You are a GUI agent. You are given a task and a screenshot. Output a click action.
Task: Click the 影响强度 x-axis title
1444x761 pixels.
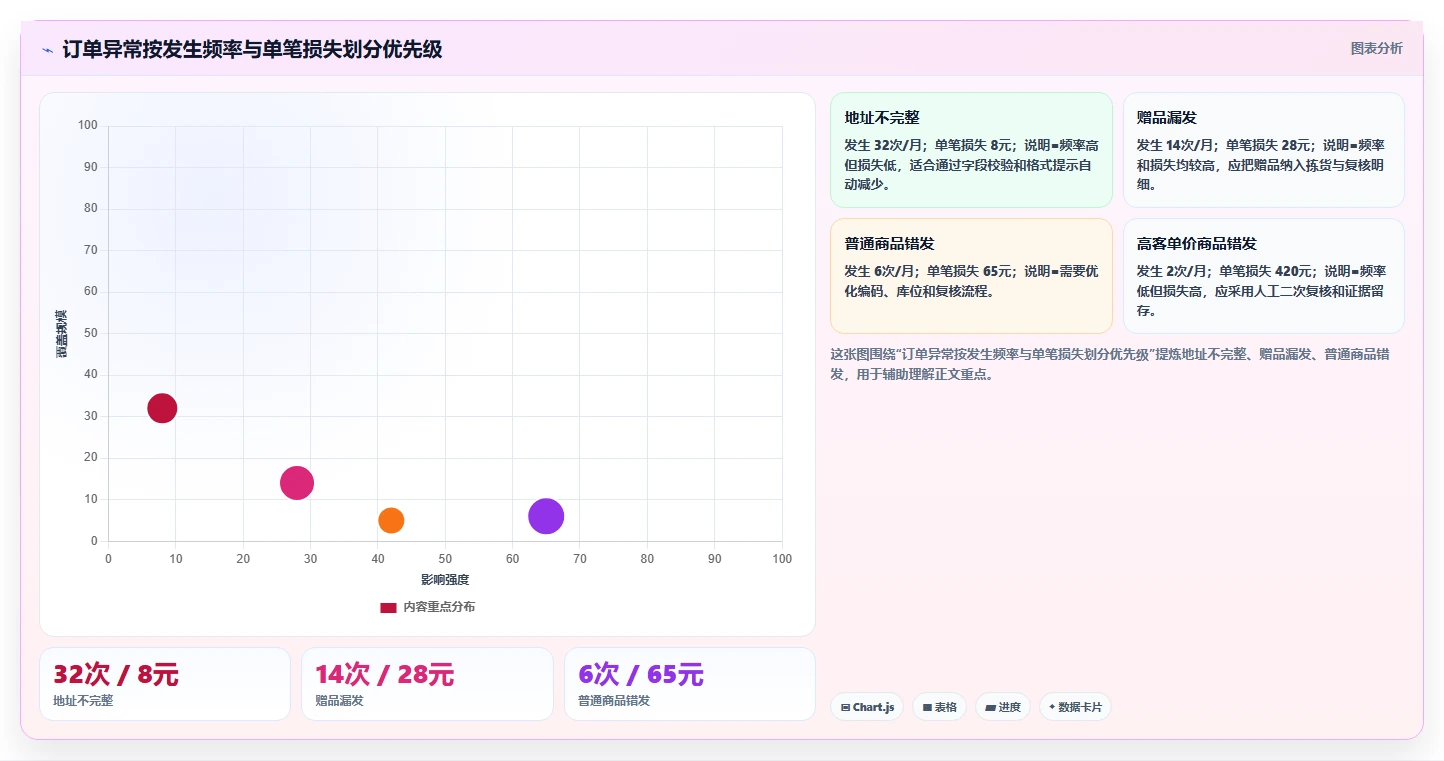[x=445, y=580]
